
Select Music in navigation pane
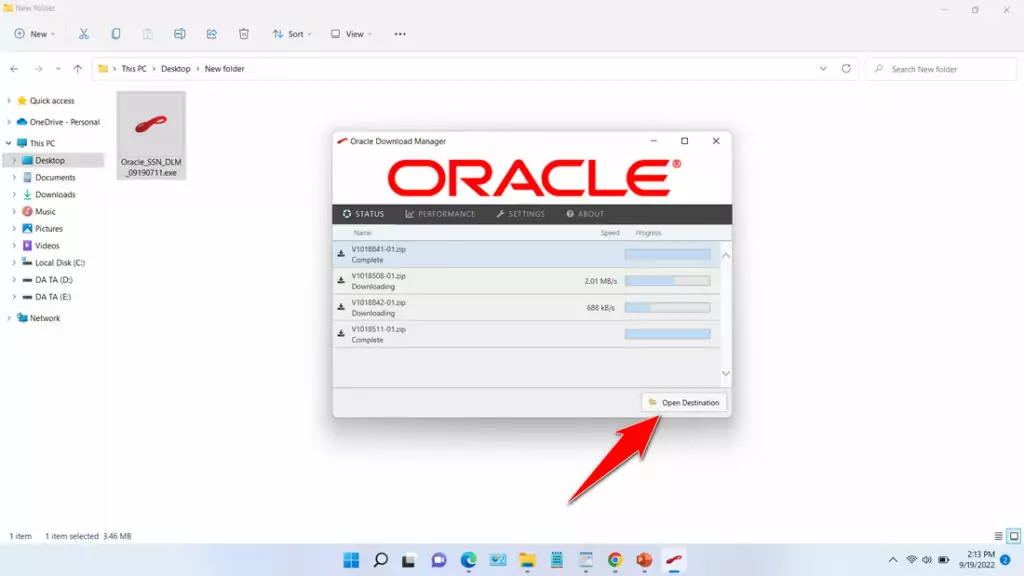point(45,212)
